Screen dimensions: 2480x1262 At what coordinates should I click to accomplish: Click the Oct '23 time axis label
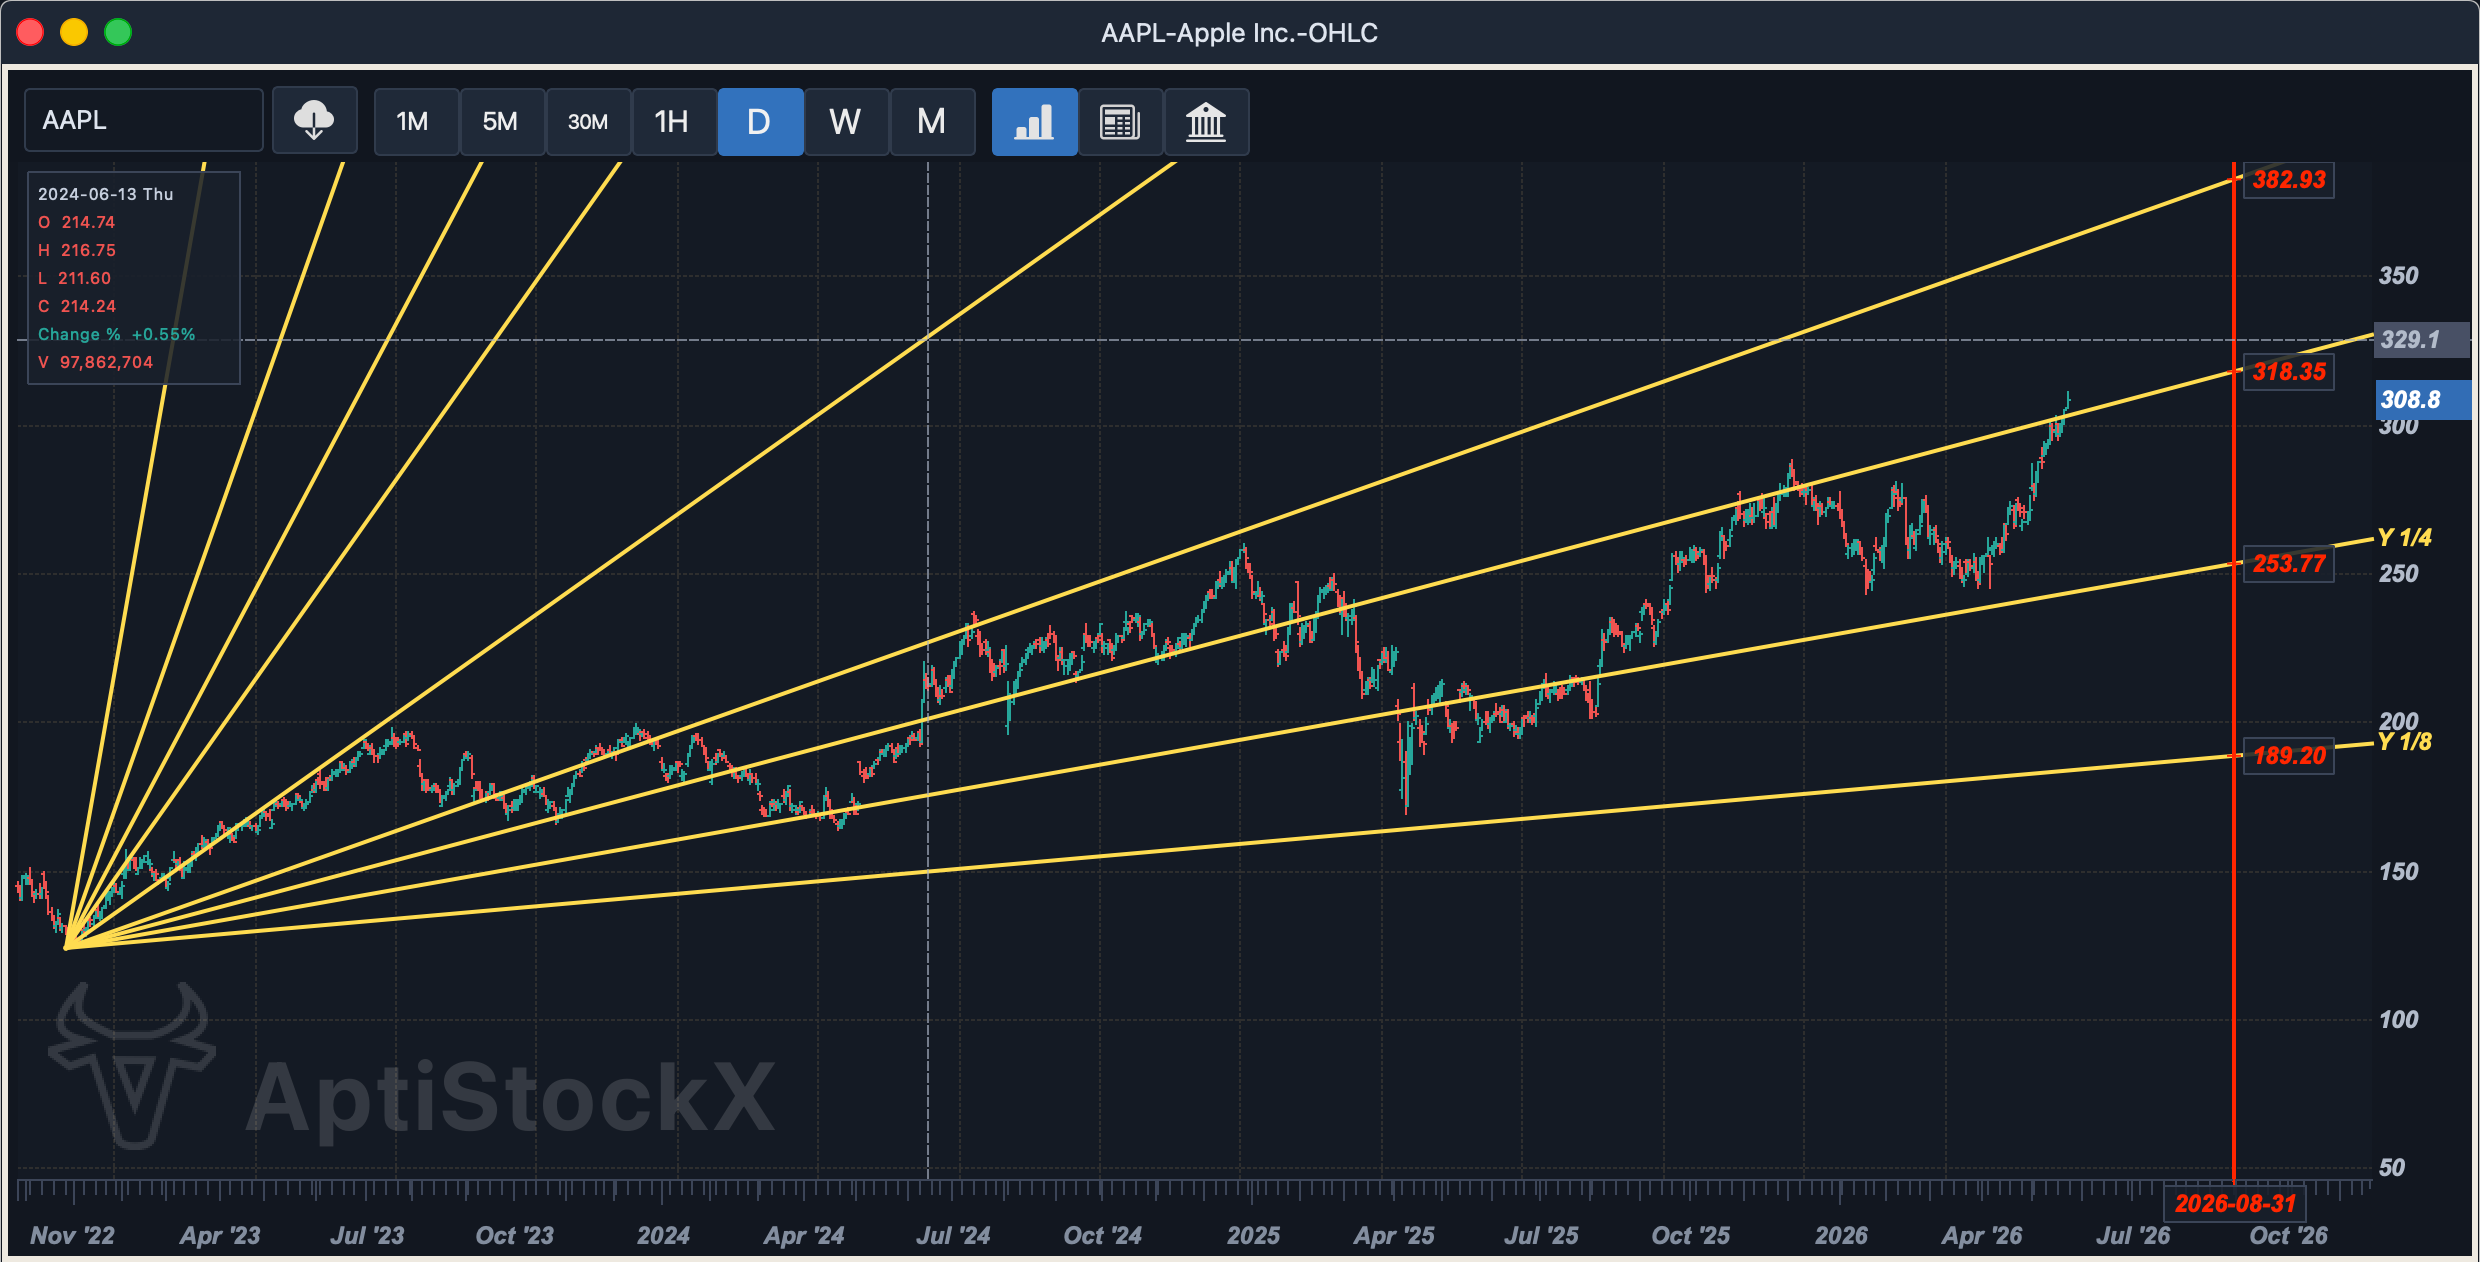pos(514,1236)
